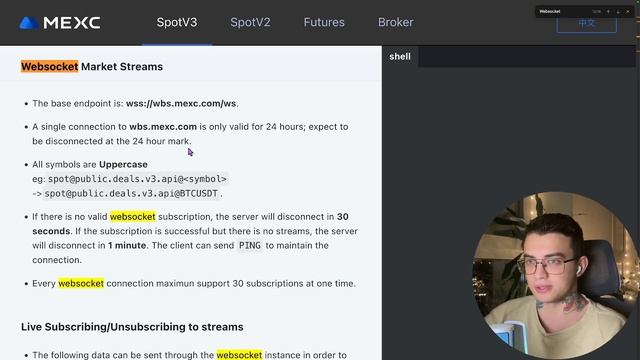
Task: Switch to the SpotV2 tab
Action: click(x=250, y=22)
